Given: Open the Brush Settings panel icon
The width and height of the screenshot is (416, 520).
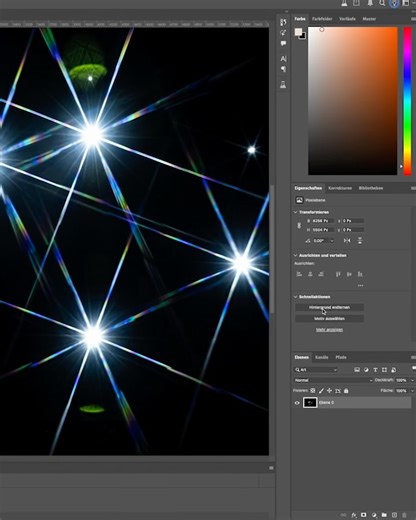Looking at the screenshot, I should [283, 33].
